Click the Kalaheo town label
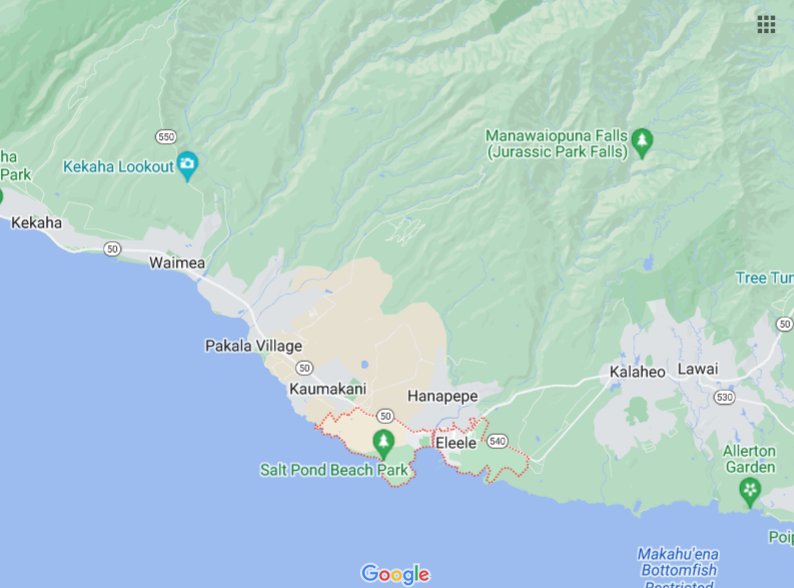Image resolution: width=794 pixels, height=588 pixels. pyautogui.click(x=637, y=372)
